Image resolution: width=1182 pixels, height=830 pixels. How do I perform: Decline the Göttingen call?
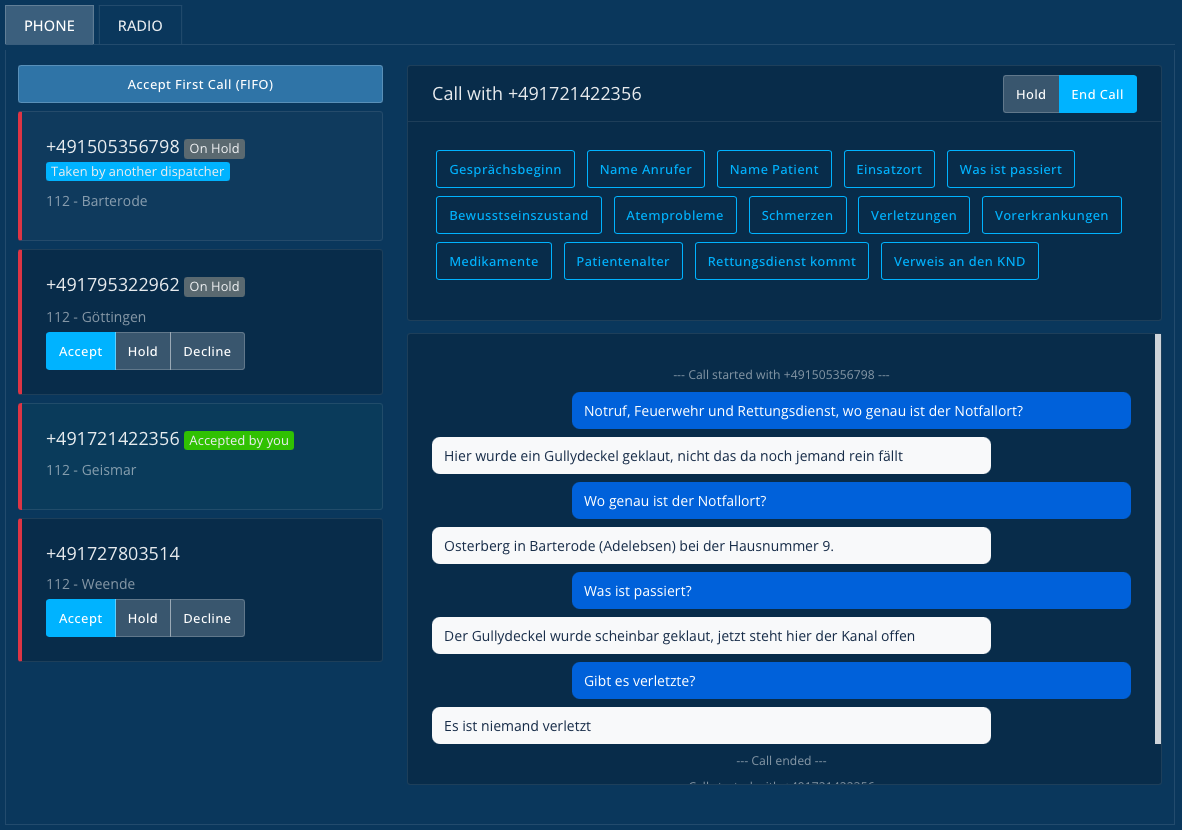point(207,351)
